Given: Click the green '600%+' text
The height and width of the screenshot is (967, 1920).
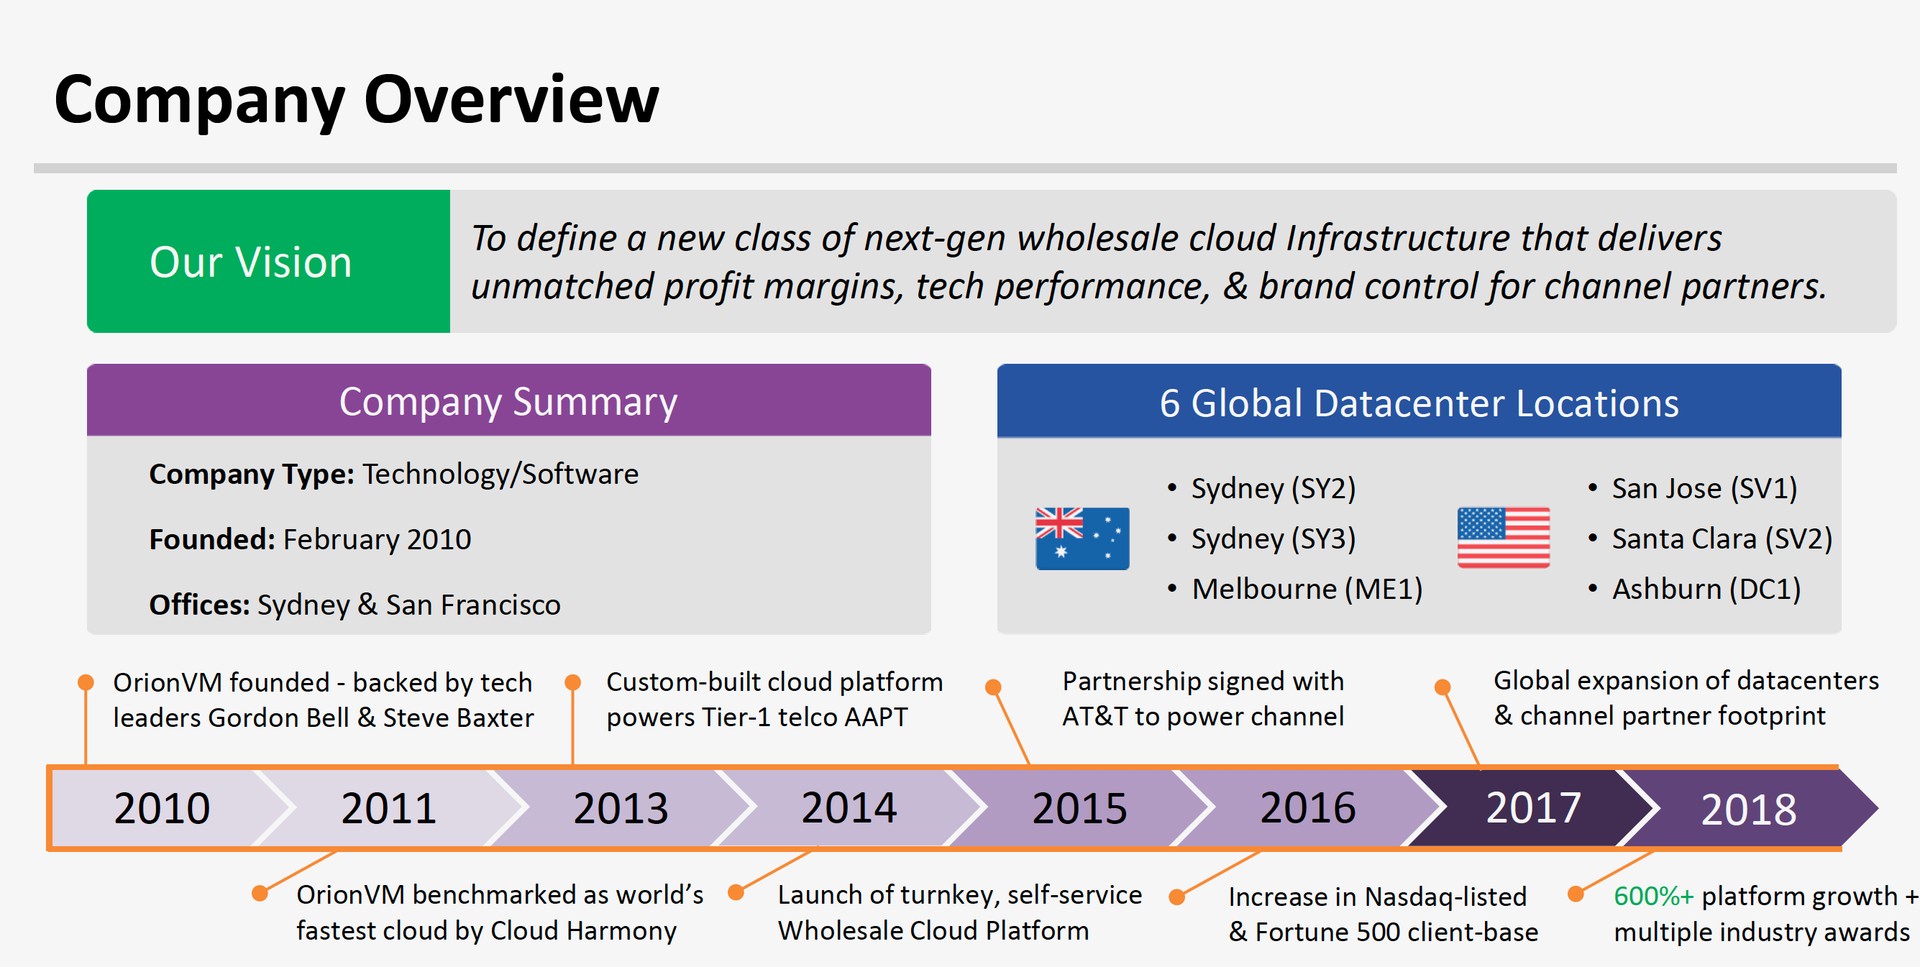Looking at the screenshot, I should click(x=1654, y=896).
